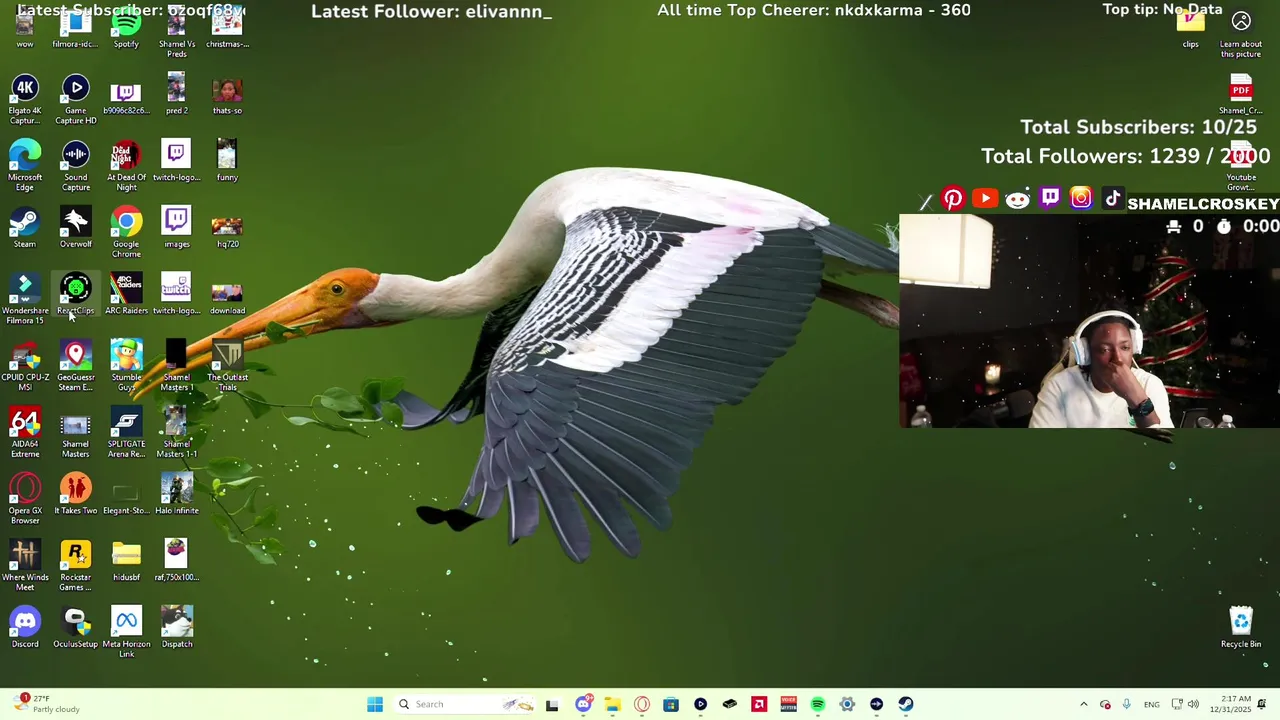
Task: Select the Overwolf desktop icon
Action: pos(76,228)
